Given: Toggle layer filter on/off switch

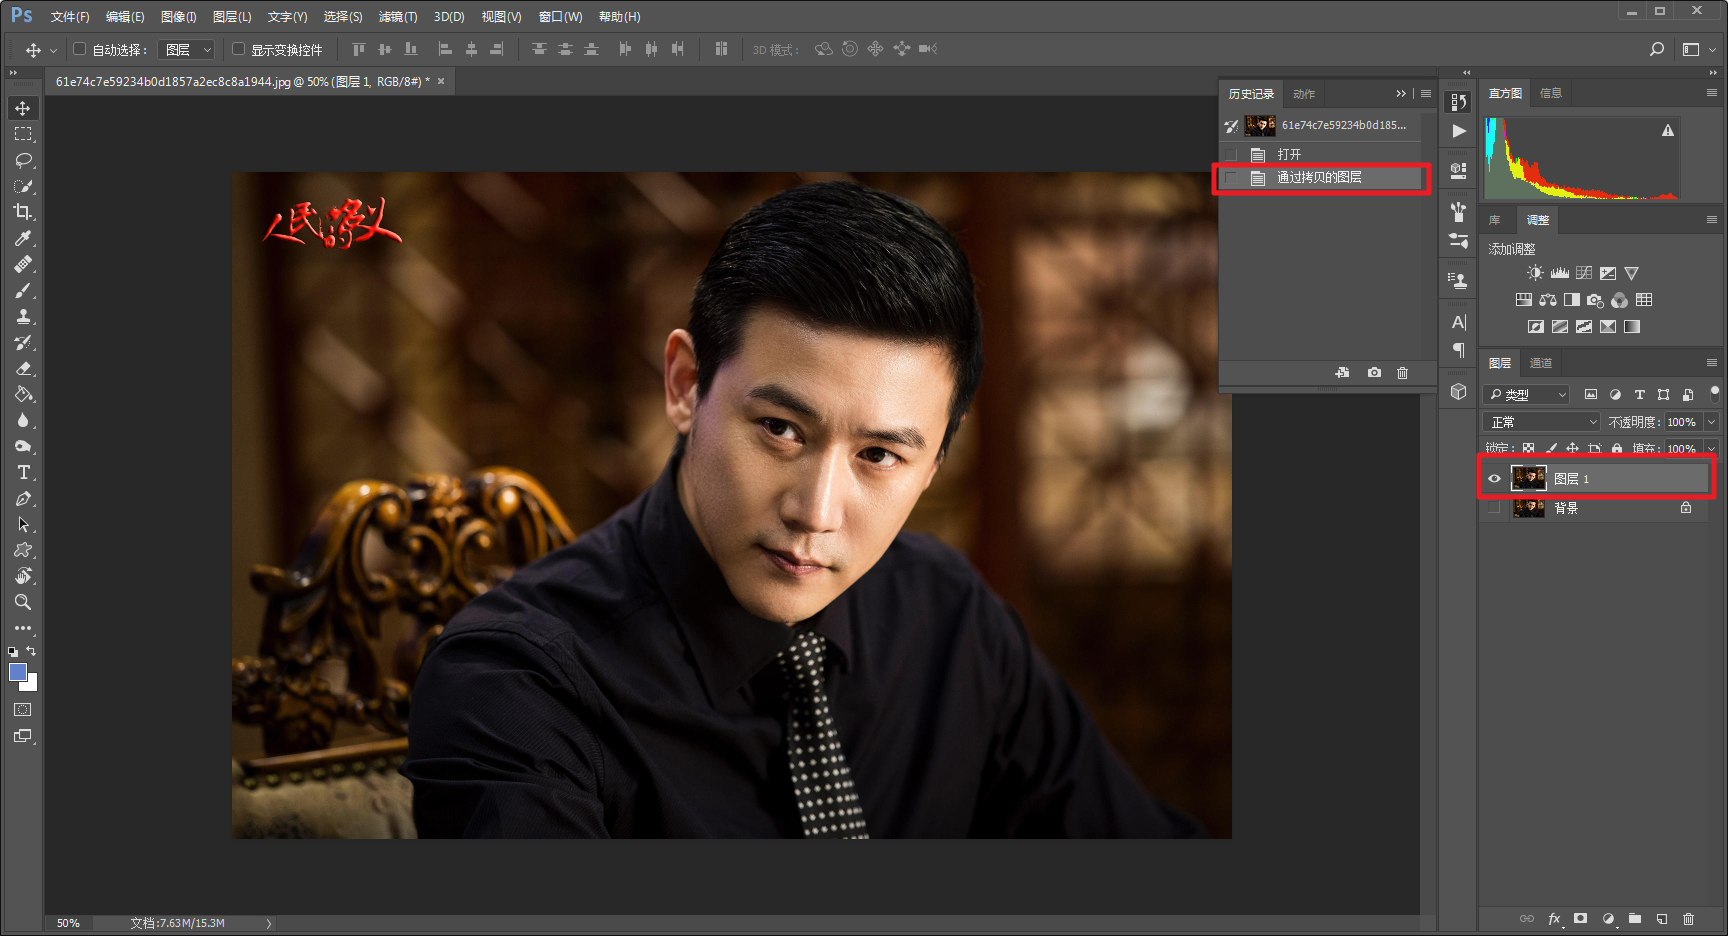Looking at the screenshot, I should [1714, 392].
